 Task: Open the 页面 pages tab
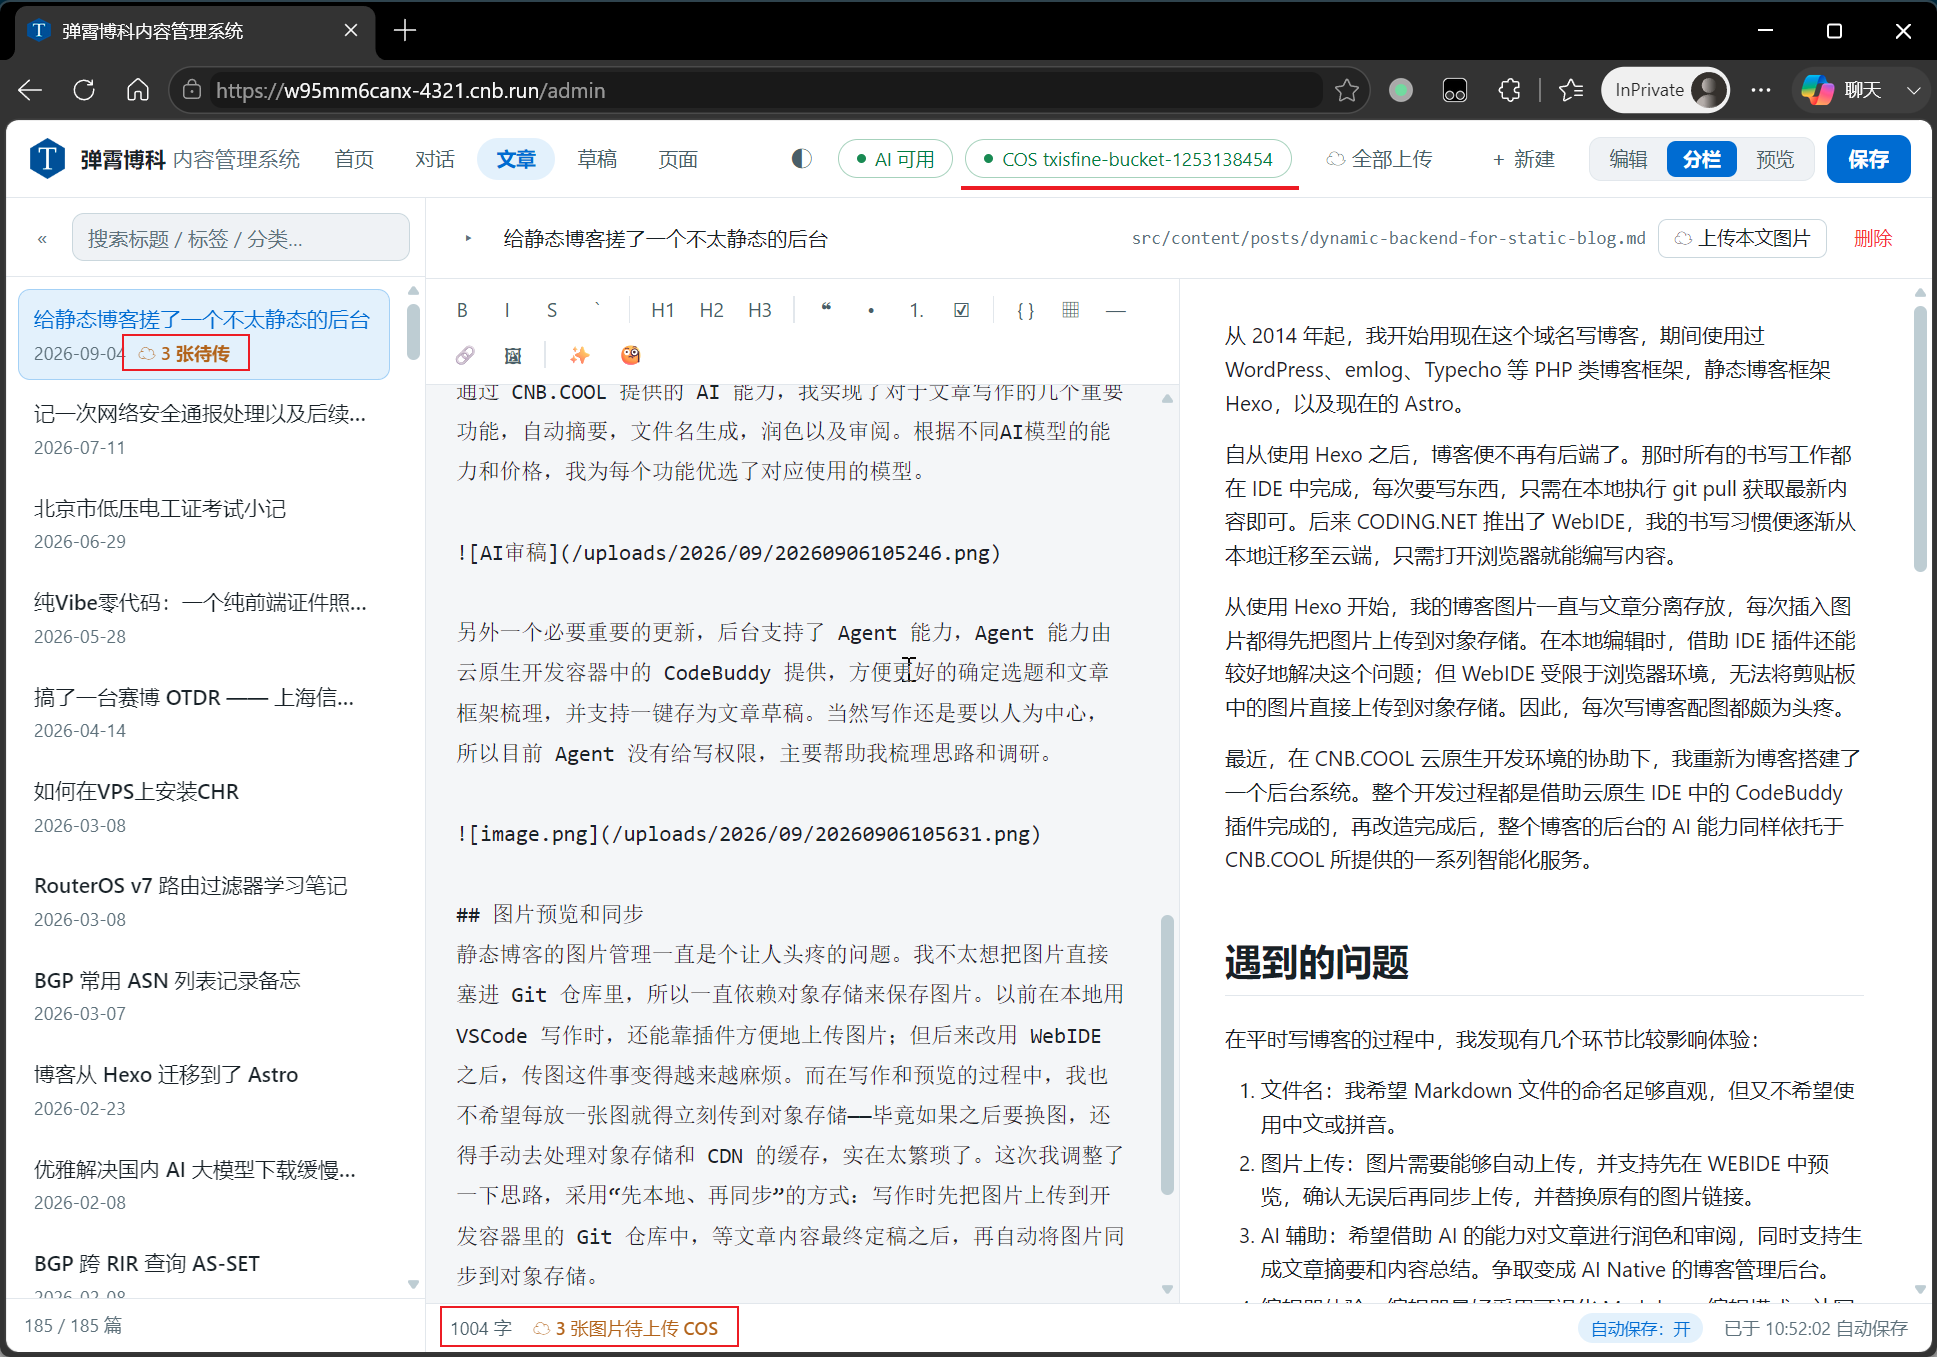(x=678, y=159)
